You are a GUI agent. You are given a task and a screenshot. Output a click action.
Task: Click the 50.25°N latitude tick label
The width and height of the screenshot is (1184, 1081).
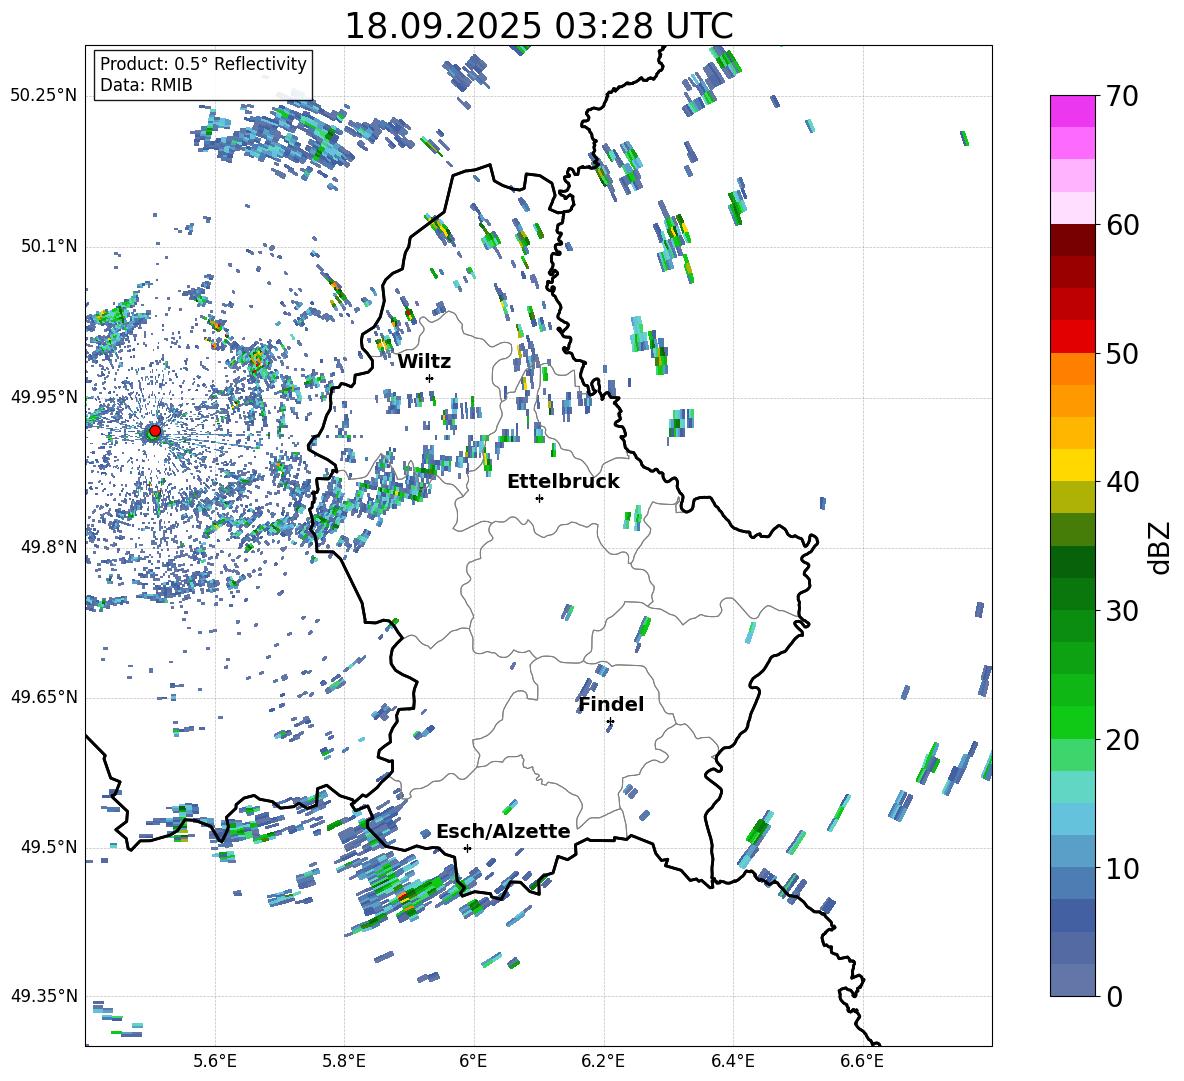[x=44, y=96]
